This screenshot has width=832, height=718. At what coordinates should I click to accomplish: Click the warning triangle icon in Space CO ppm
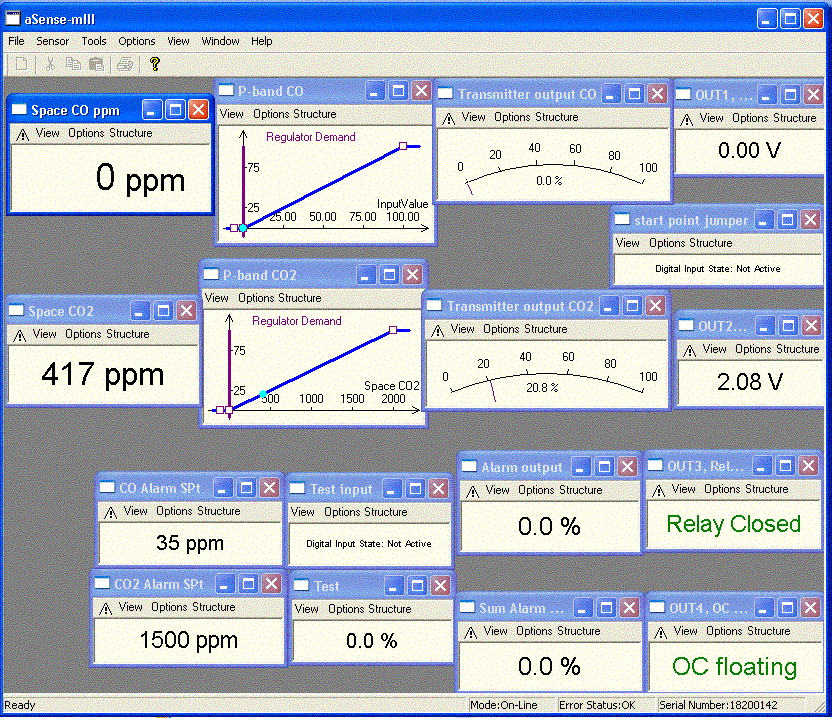tap(22, 134)
